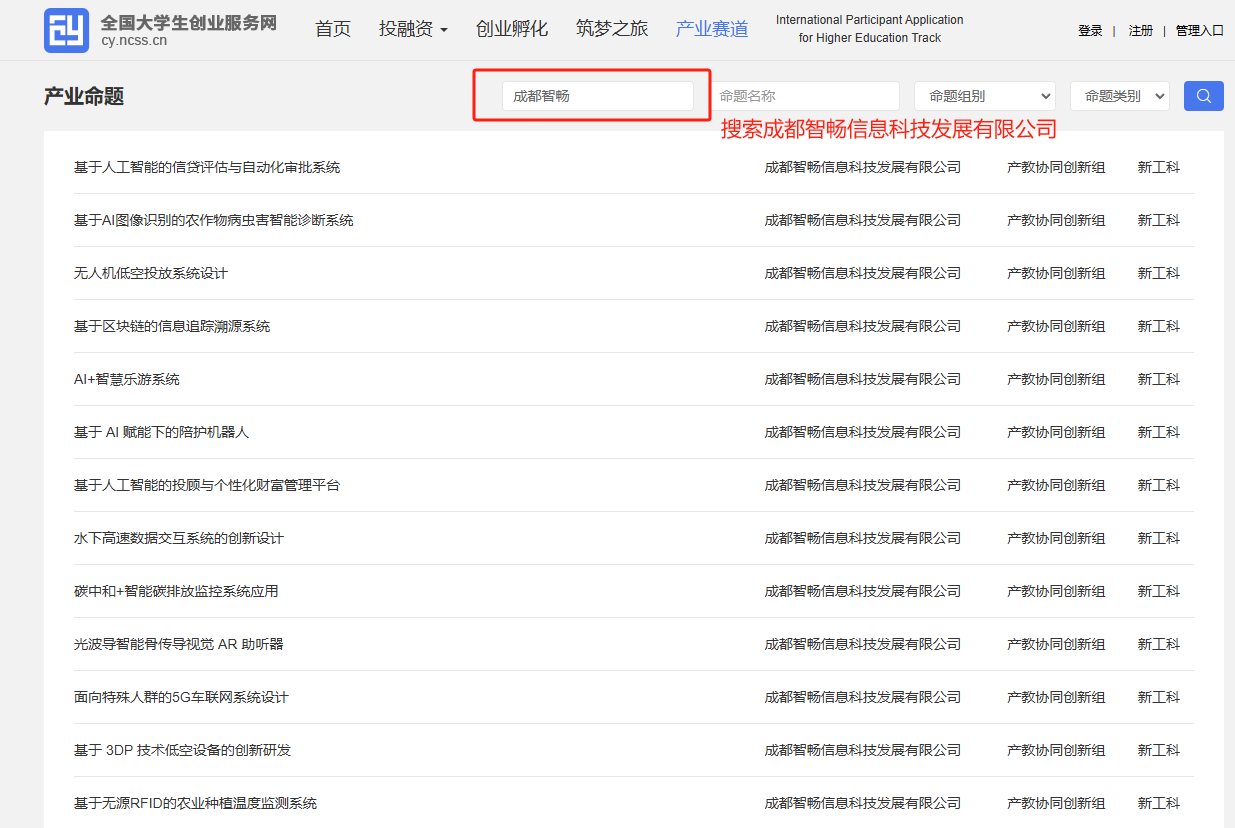Click the blue search magnifier button
The height and width of the screenshot is (828, 1235).
point(1203,96)
